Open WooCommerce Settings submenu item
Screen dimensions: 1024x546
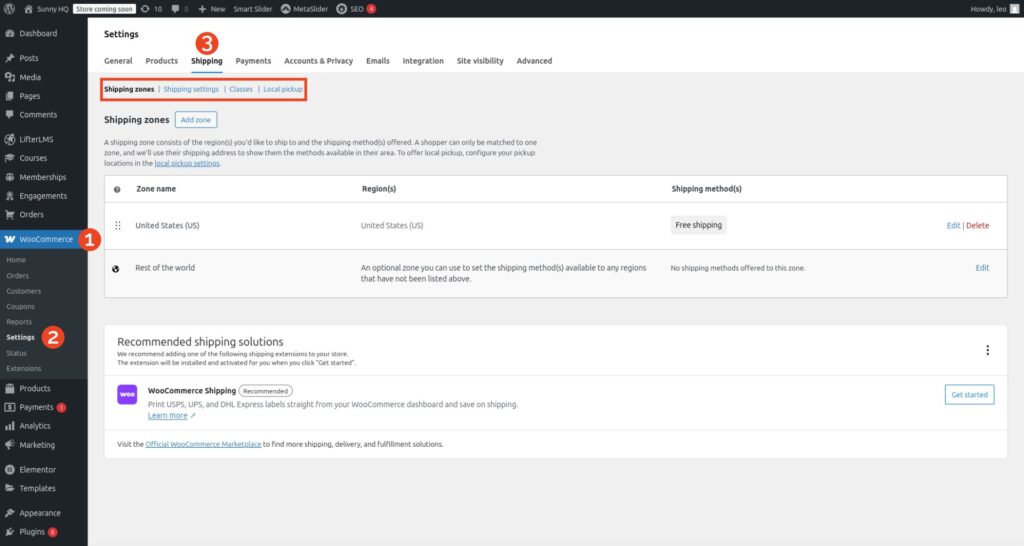click(x=20, y=338)
